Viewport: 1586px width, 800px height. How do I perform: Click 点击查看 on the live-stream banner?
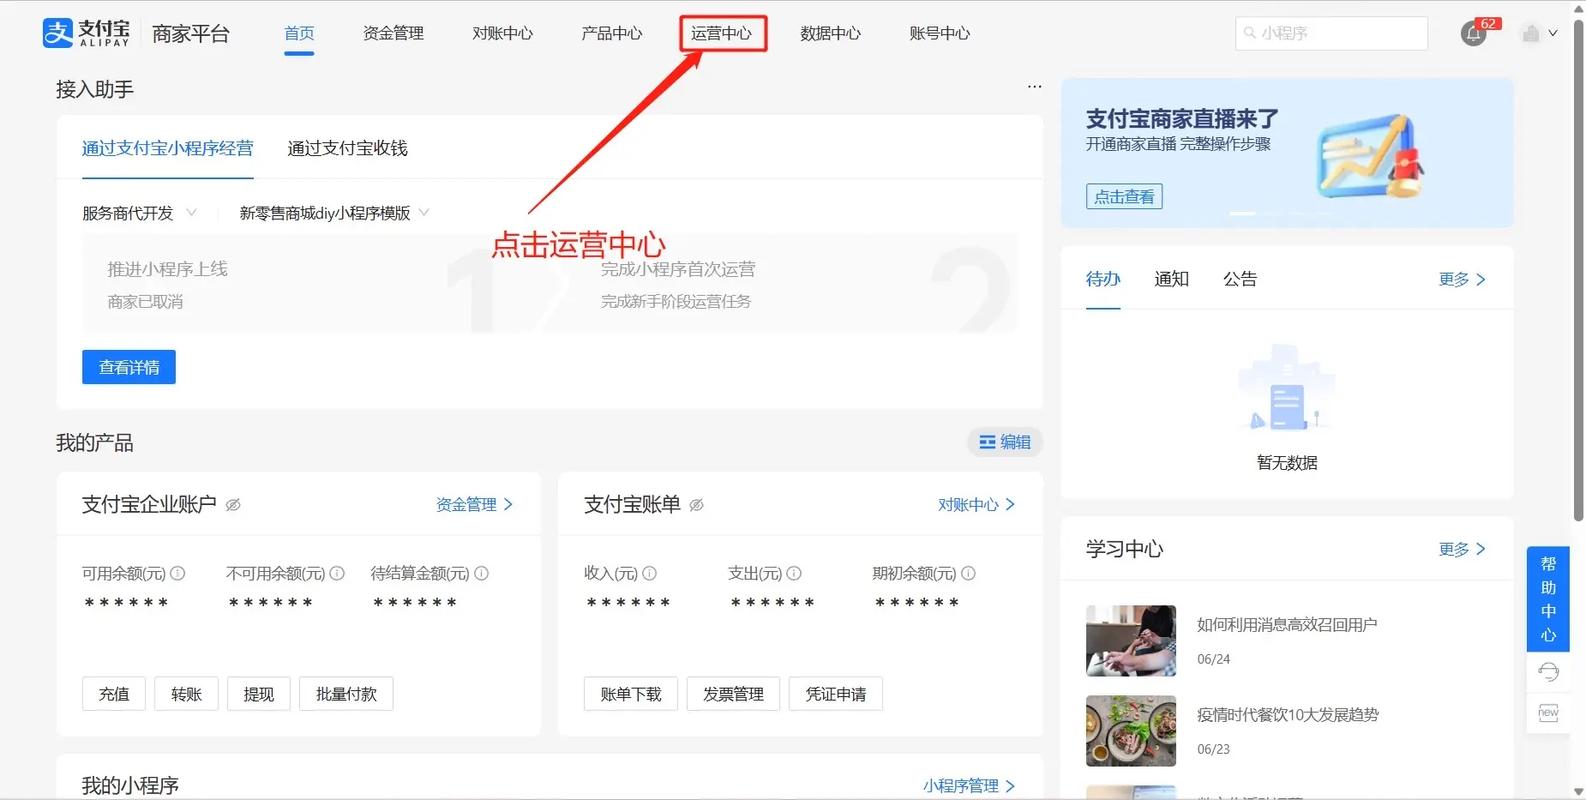[1124, 197]
